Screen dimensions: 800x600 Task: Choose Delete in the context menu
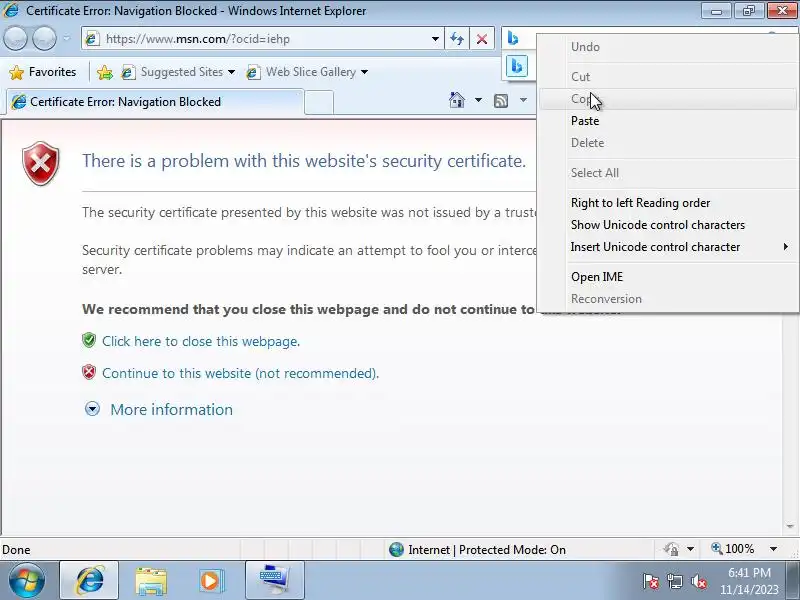(668, 143)
